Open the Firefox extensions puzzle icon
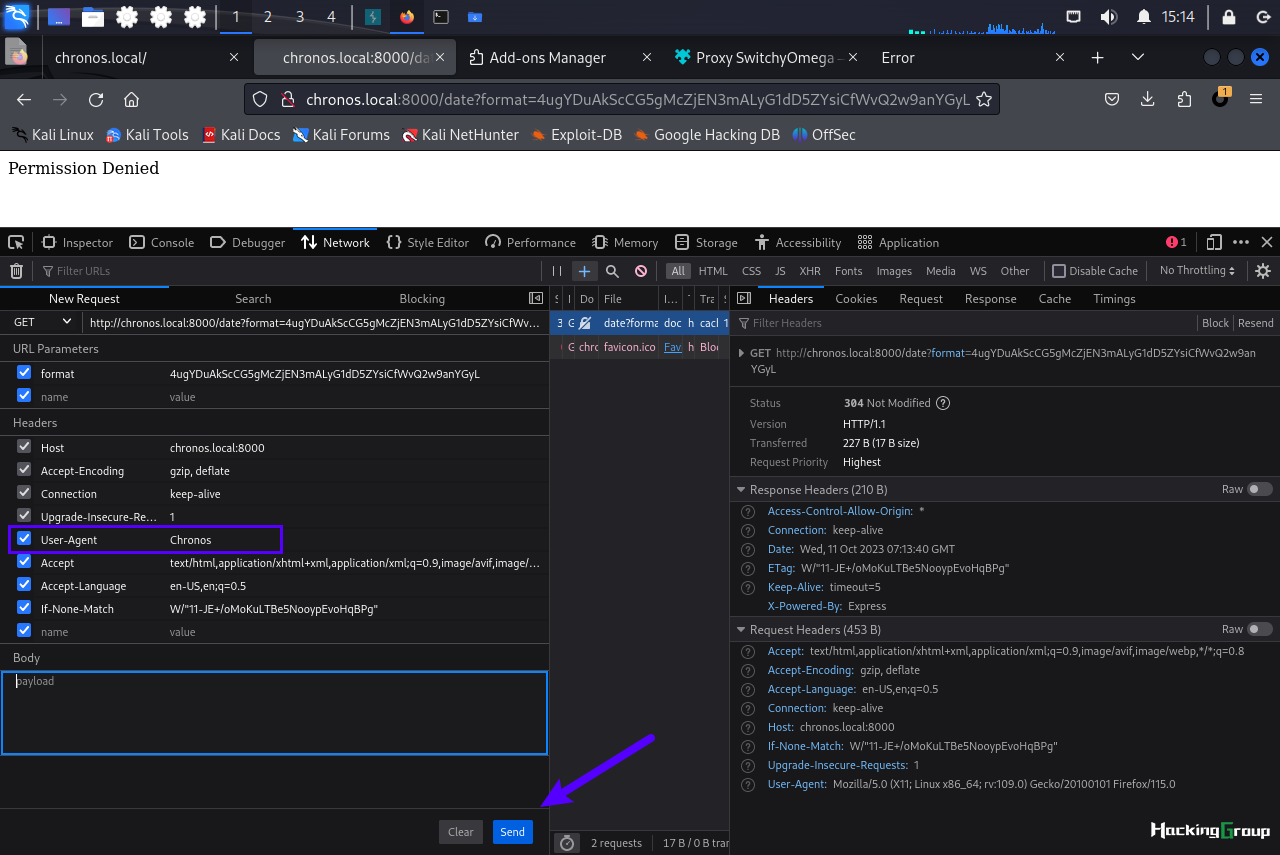Viewport: 1280px width, 855px height. point(1184,99)
